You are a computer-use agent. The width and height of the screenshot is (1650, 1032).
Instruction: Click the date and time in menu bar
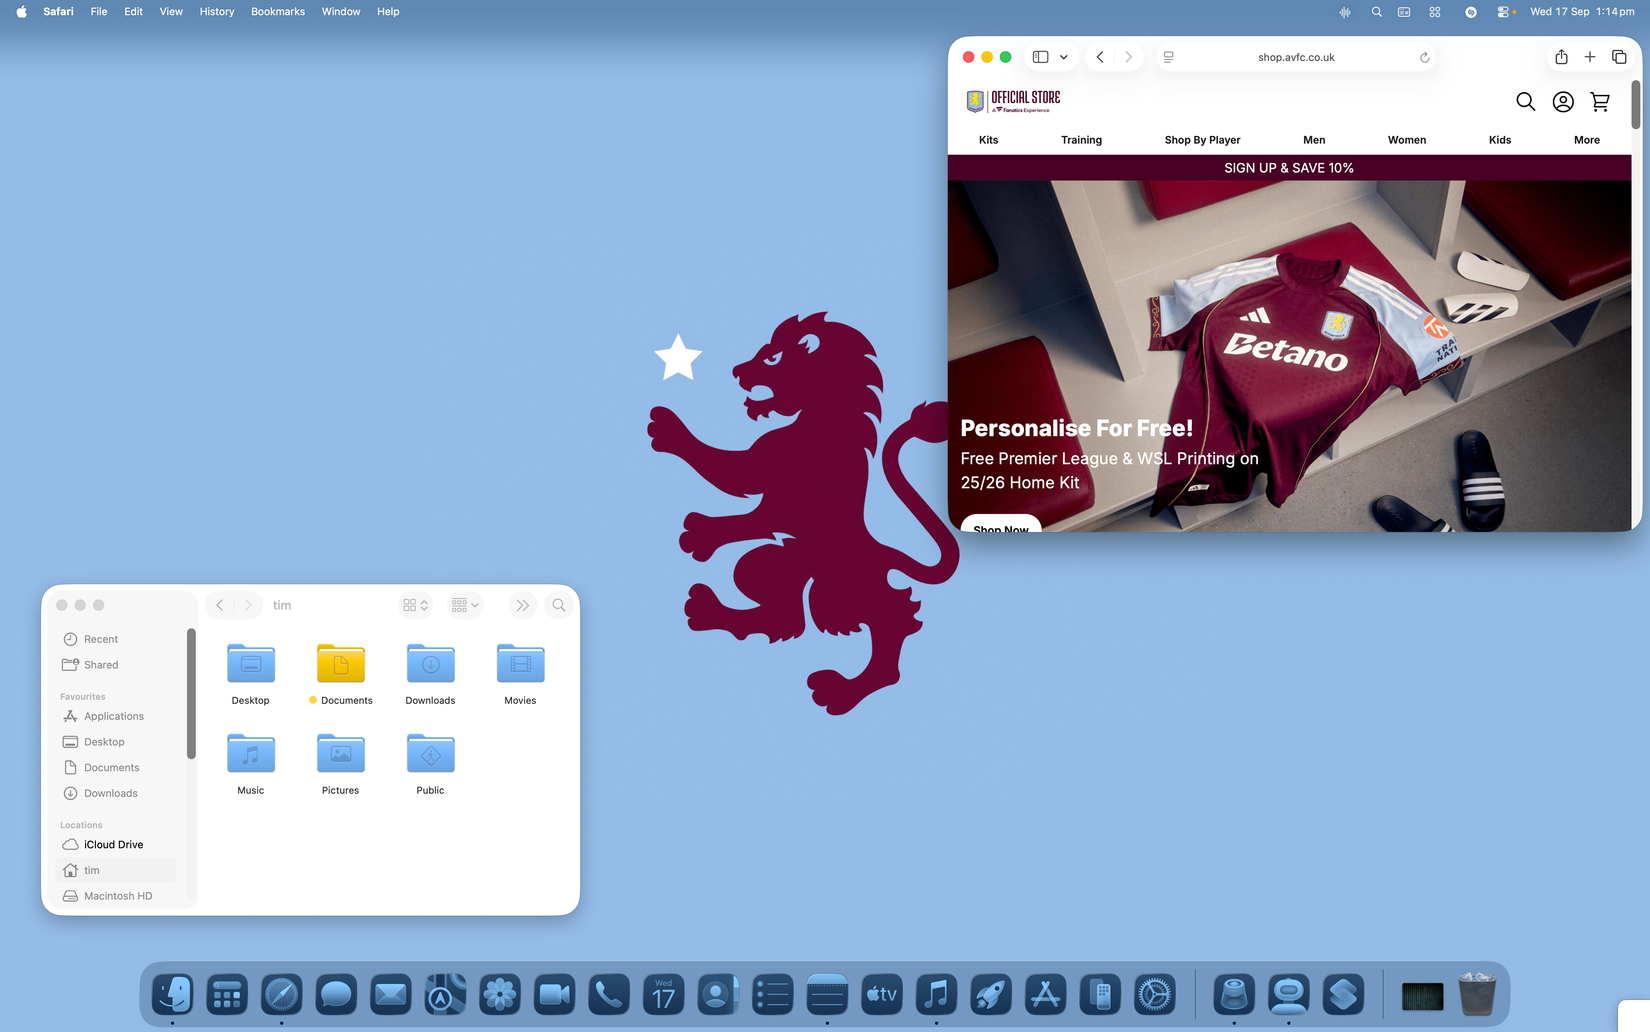pyautogui.click(x=1582, y=12)
